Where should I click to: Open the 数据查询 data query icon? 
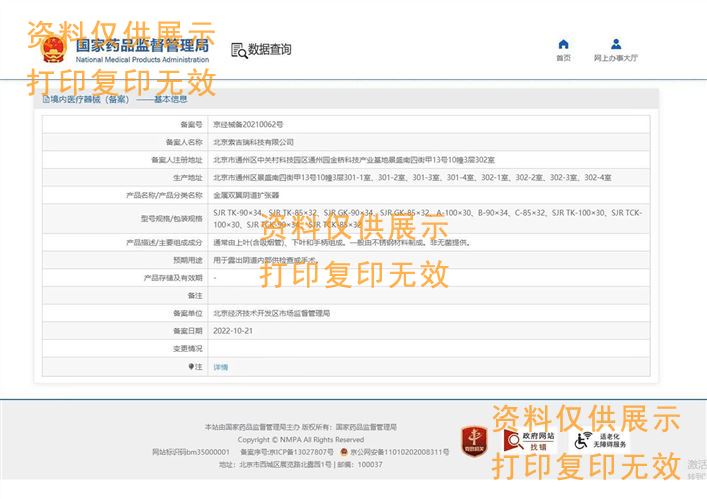[x=238, y=50]
